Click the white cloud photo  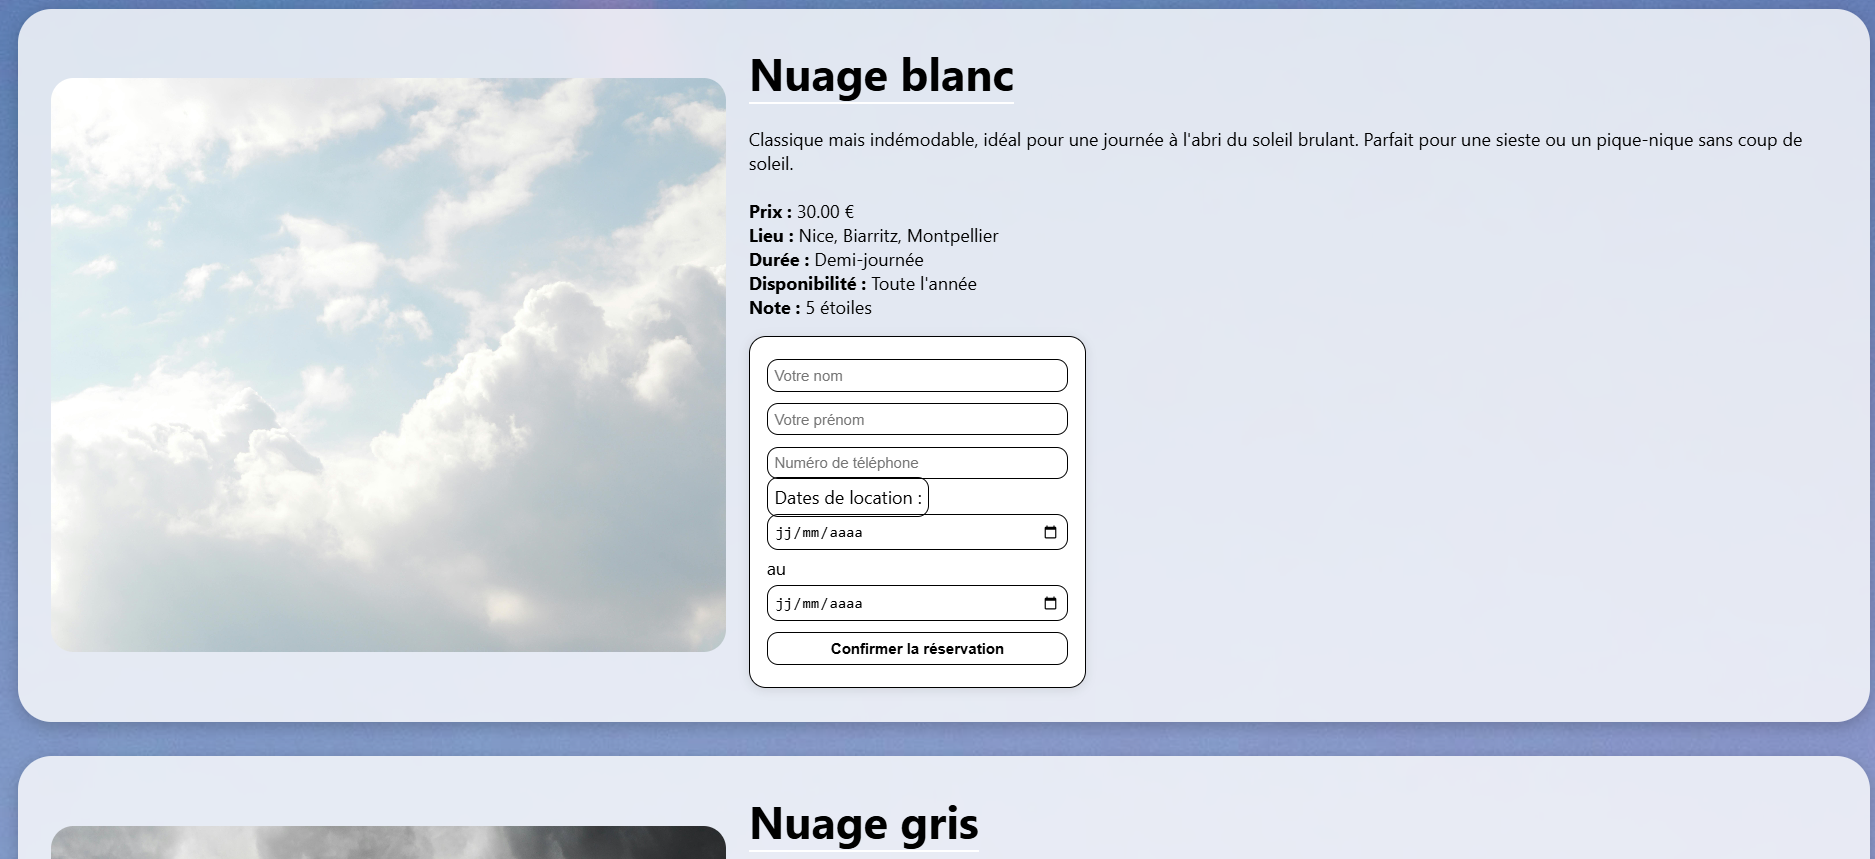(x=388, y=365)
